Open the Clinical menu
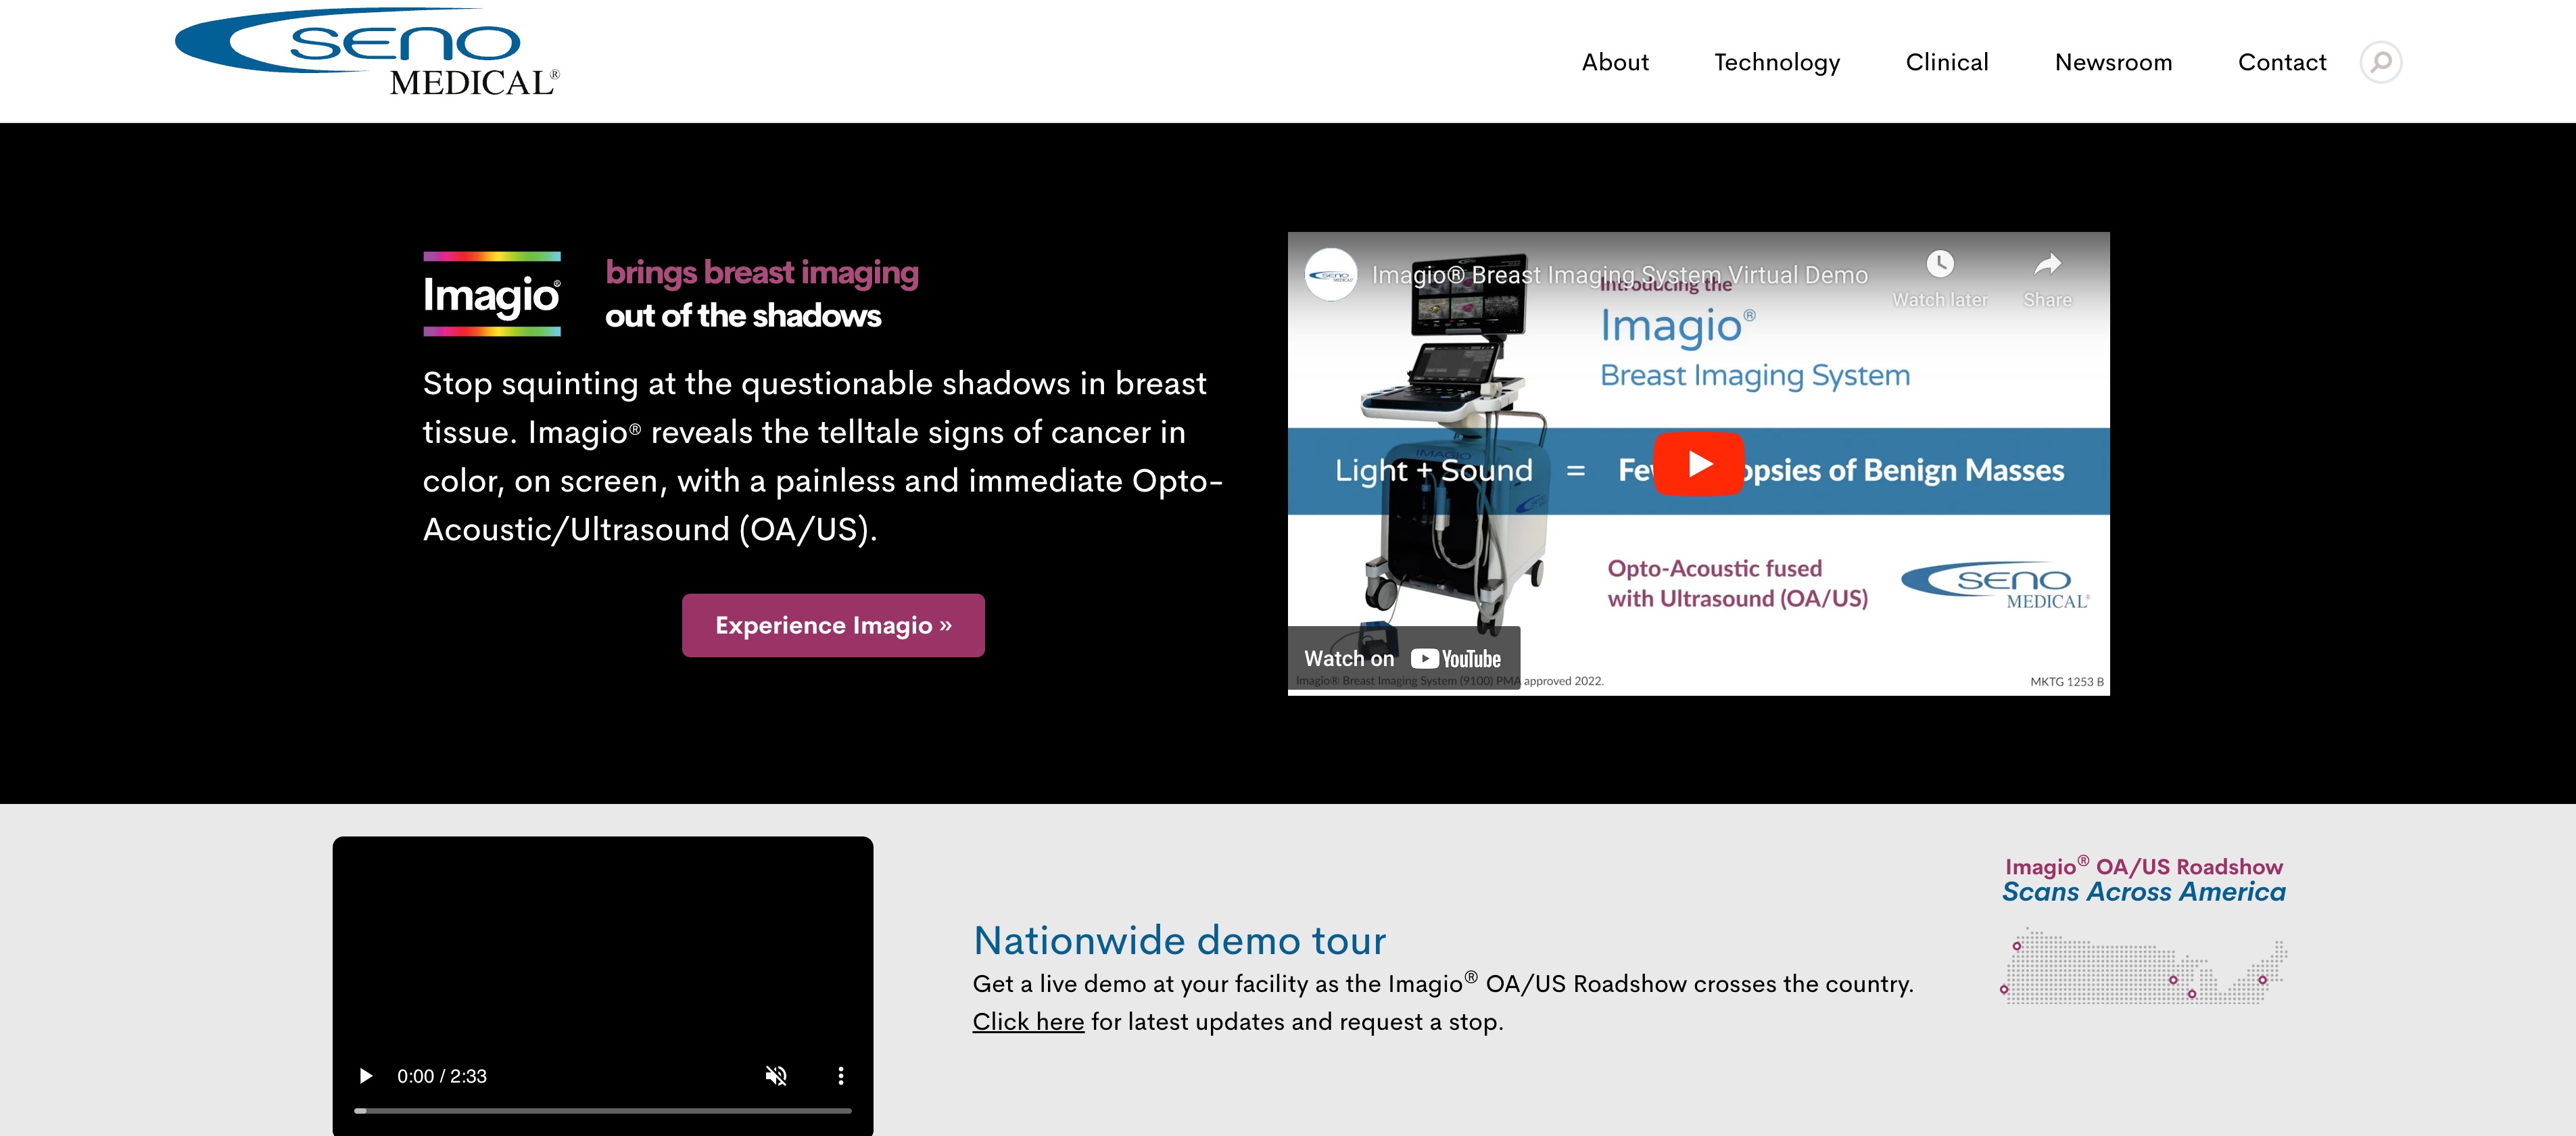 (x=1946, y=62)
